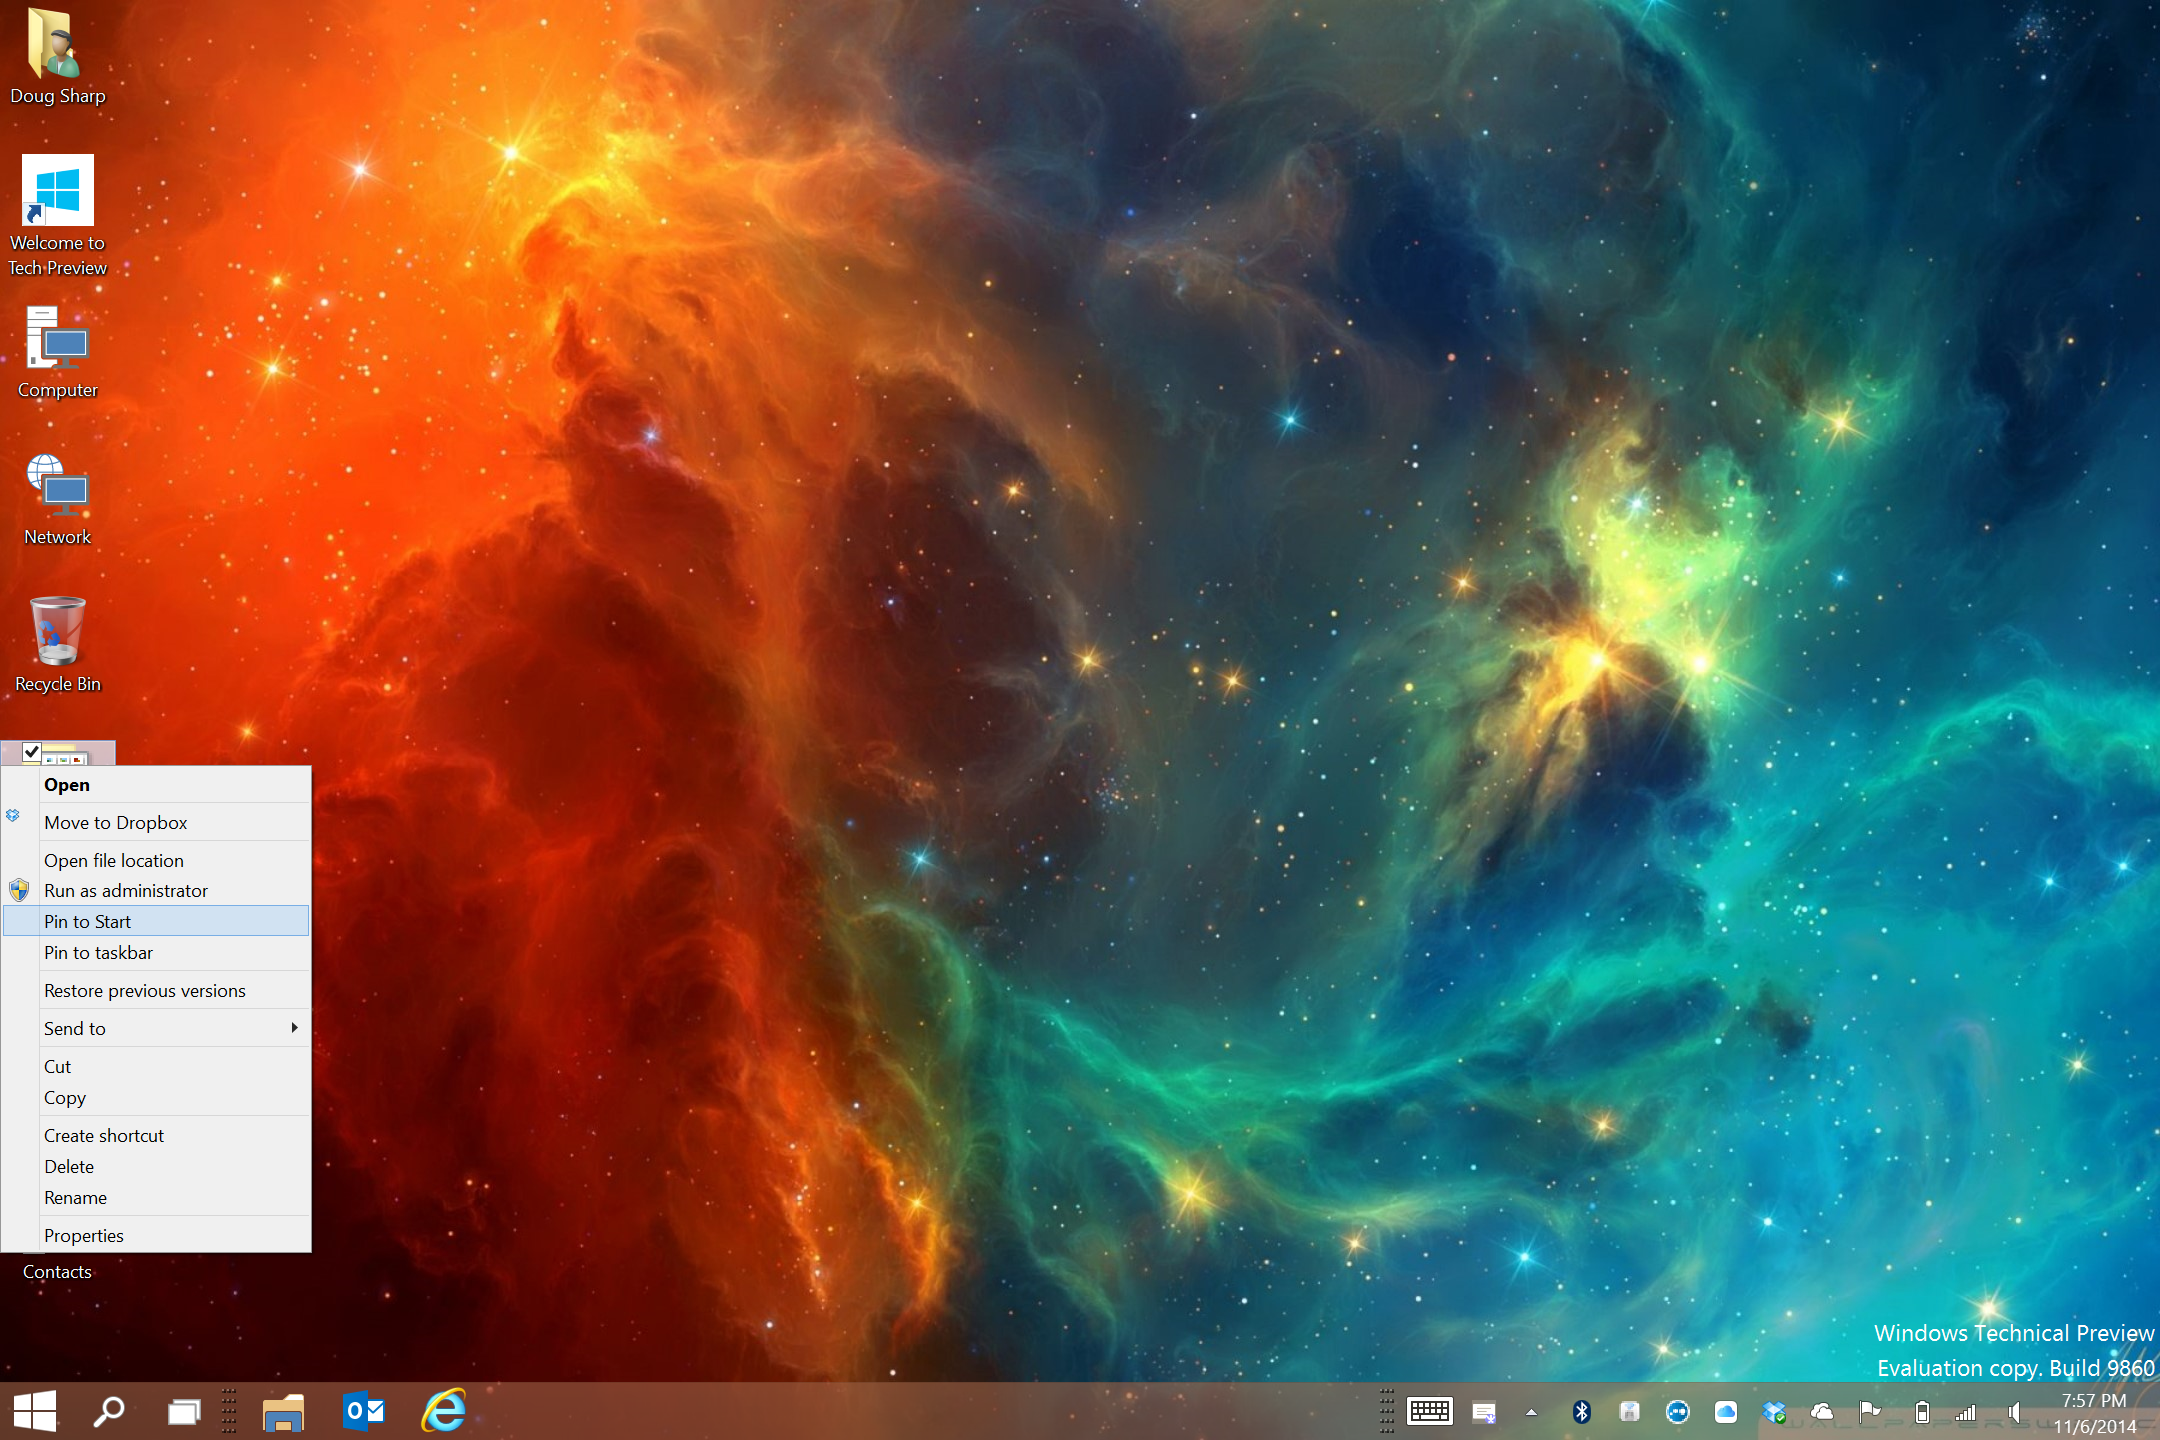2160x1440 pixels.
Task: Choose Properties in the context menu
Action: [157, 1236]
